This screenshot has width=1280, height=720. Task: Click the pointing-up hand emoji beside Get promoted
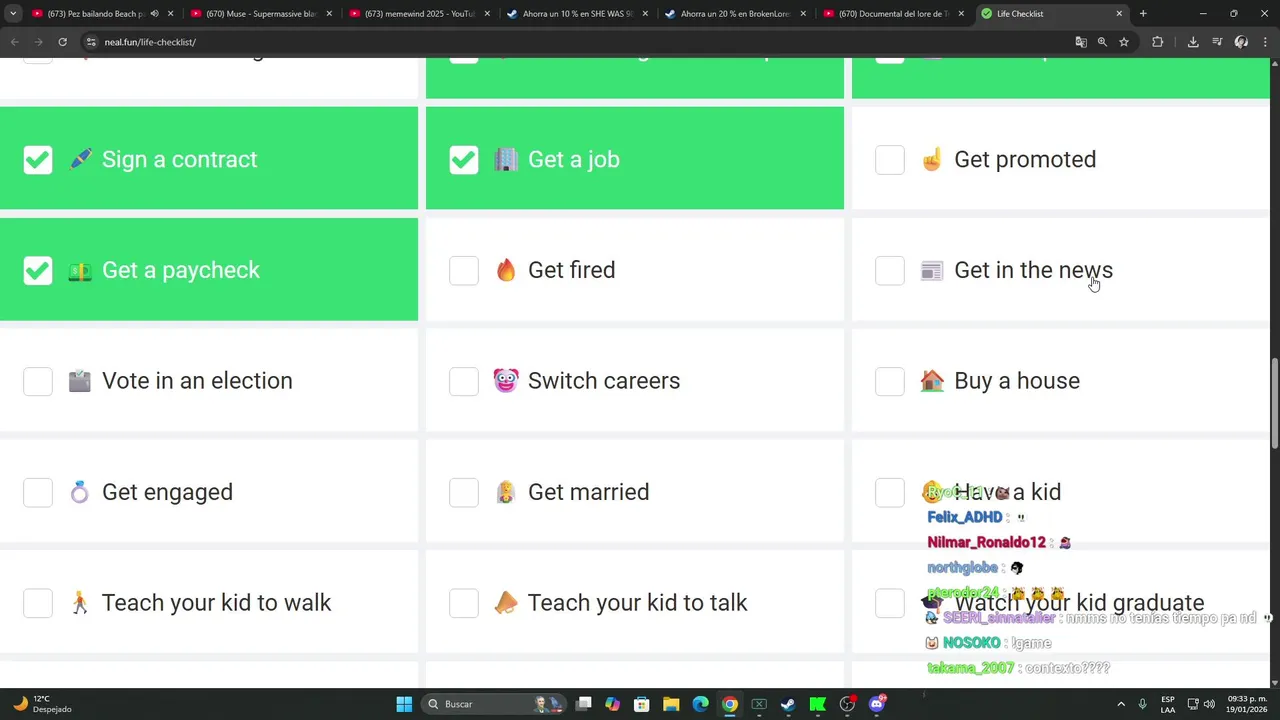pyautogui.click(x=932, y=159)
